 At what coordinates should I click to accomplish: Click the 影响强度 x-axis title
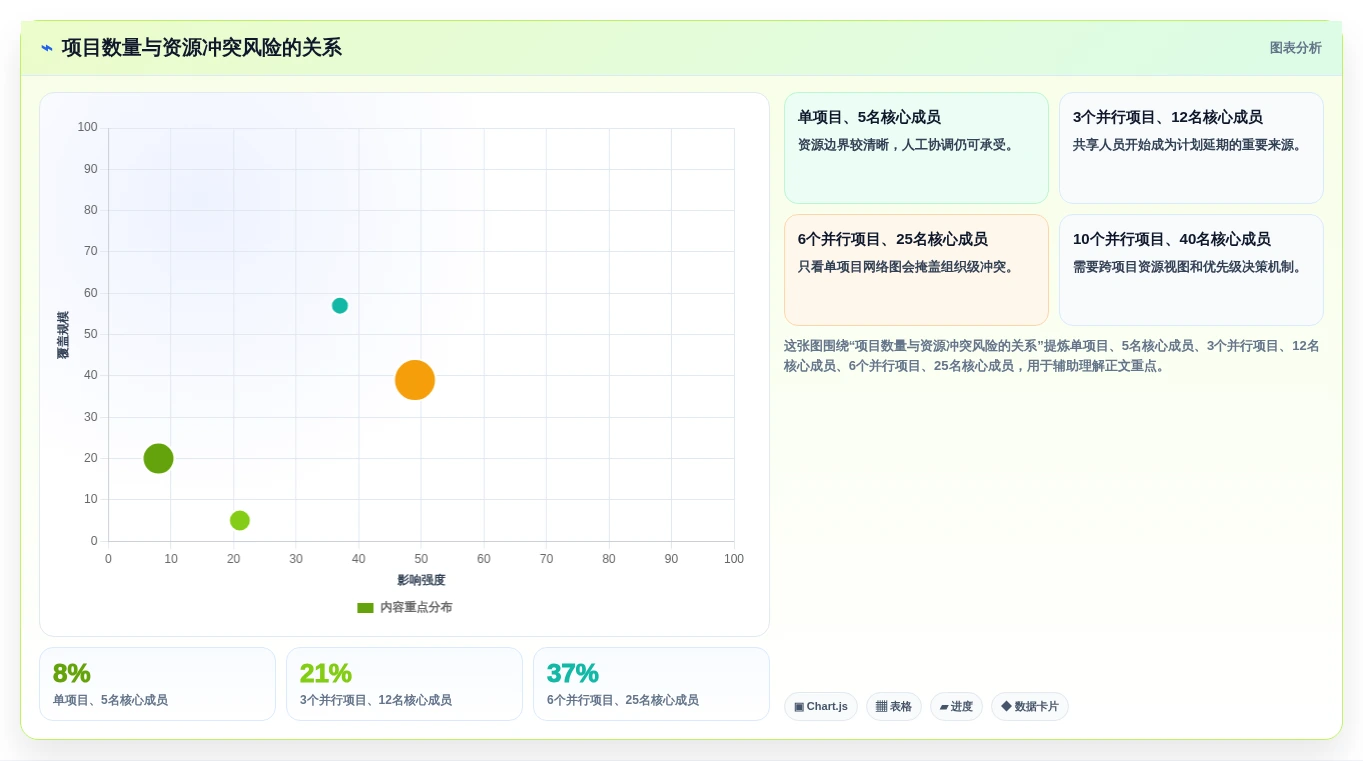[421, 580]
